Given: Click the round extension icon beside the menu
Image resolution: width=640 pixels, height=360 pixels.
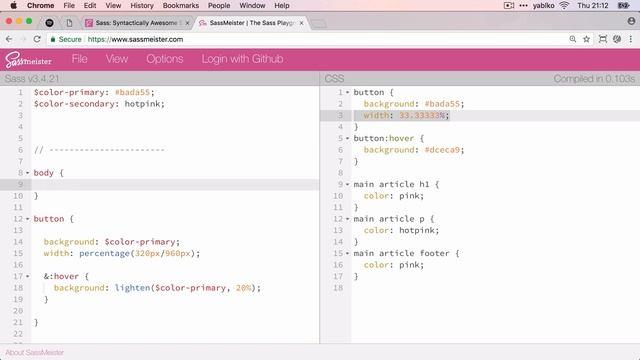Looking at the screenshot, I should 617,39.
